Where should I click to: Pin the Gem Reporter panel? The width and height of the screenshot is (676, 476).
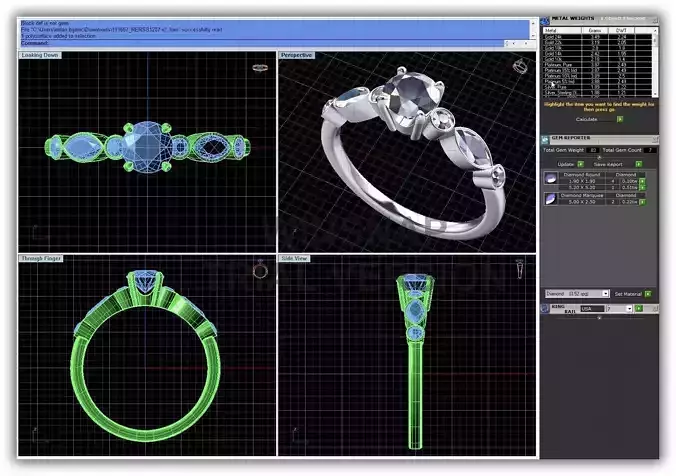pos(655,139)
